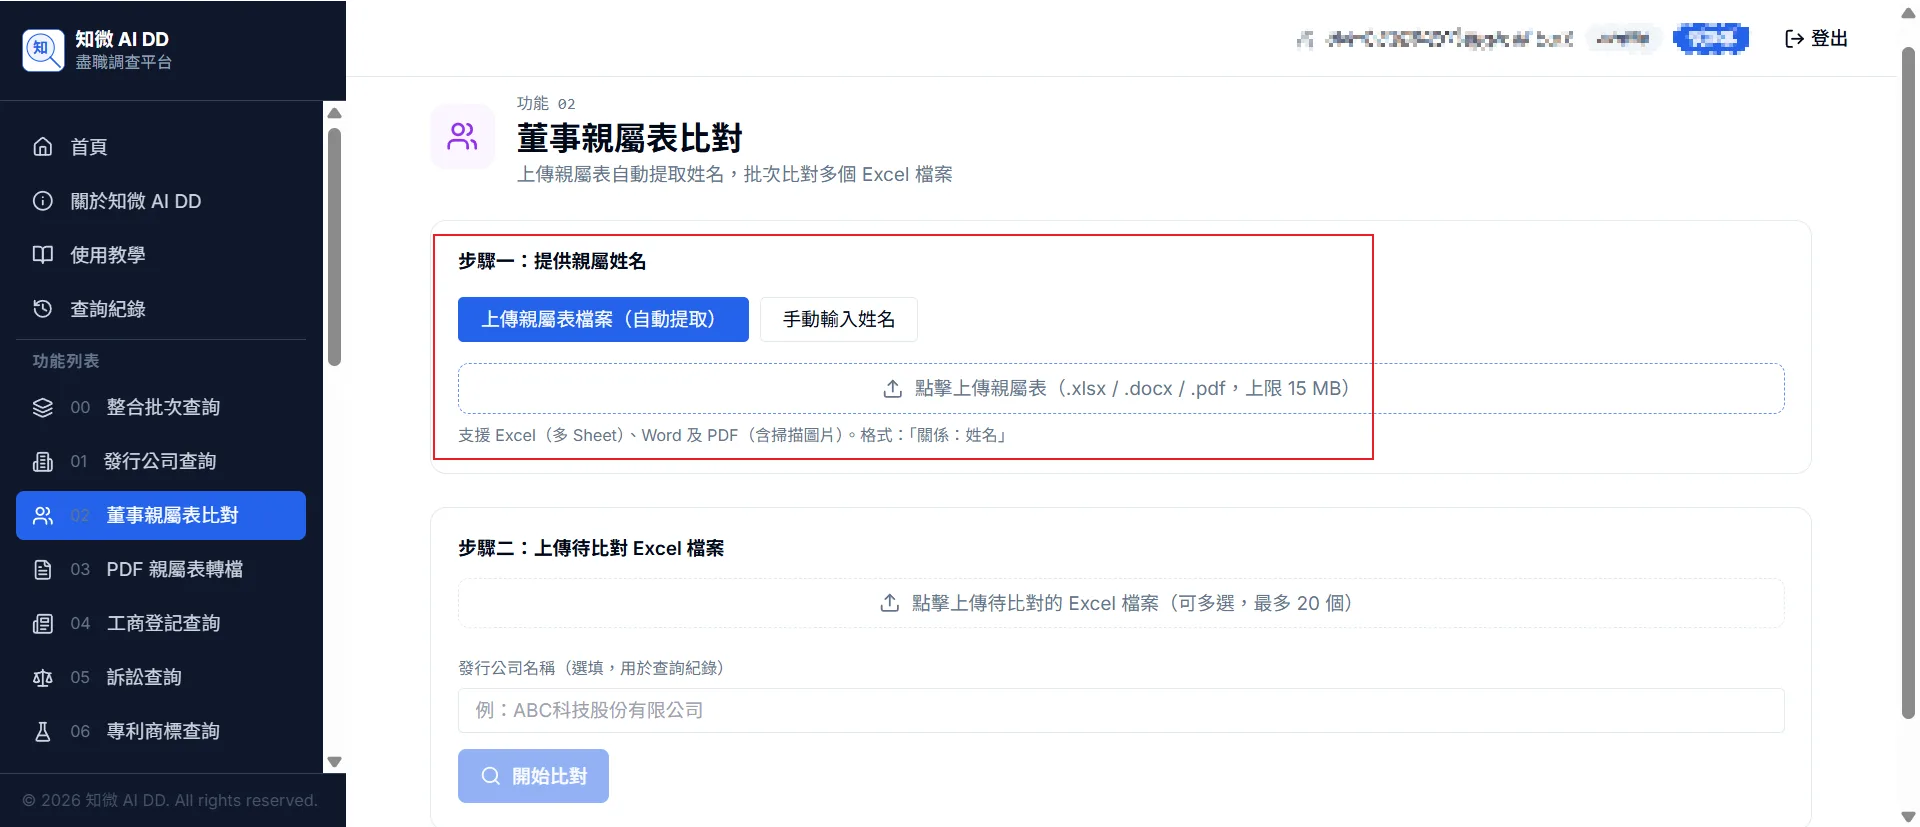Click 點擊上傳親屬表 upload zone

click(x=1121, y=388)
